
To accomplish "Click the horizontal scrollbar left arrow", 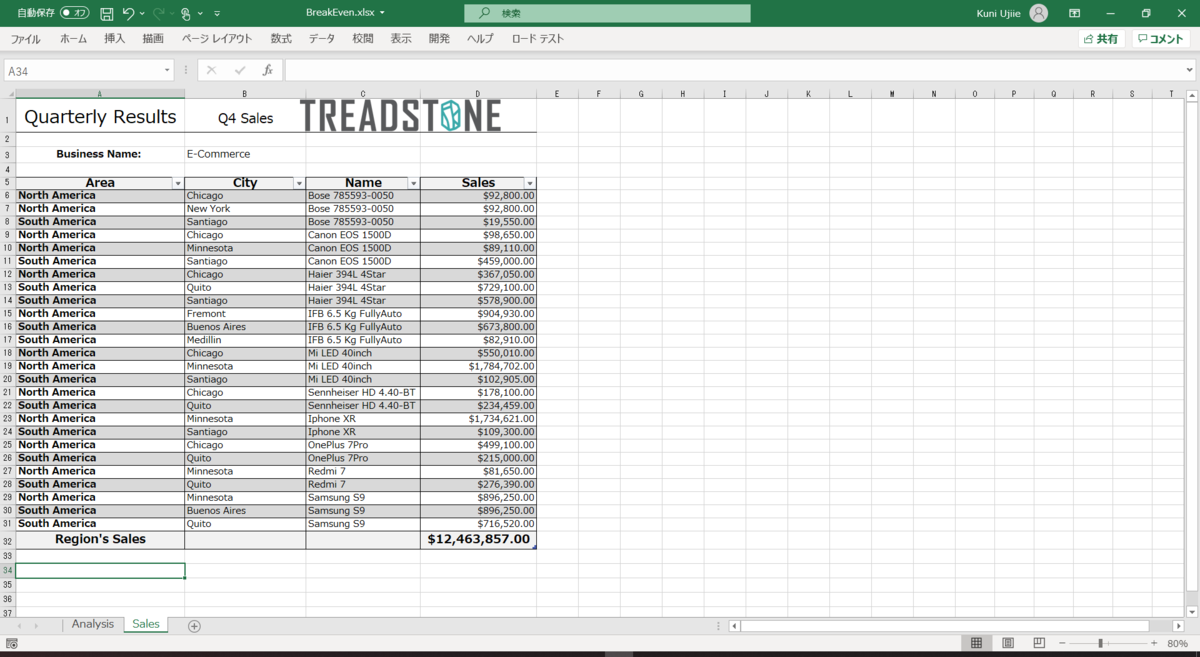I will (735, 626).
